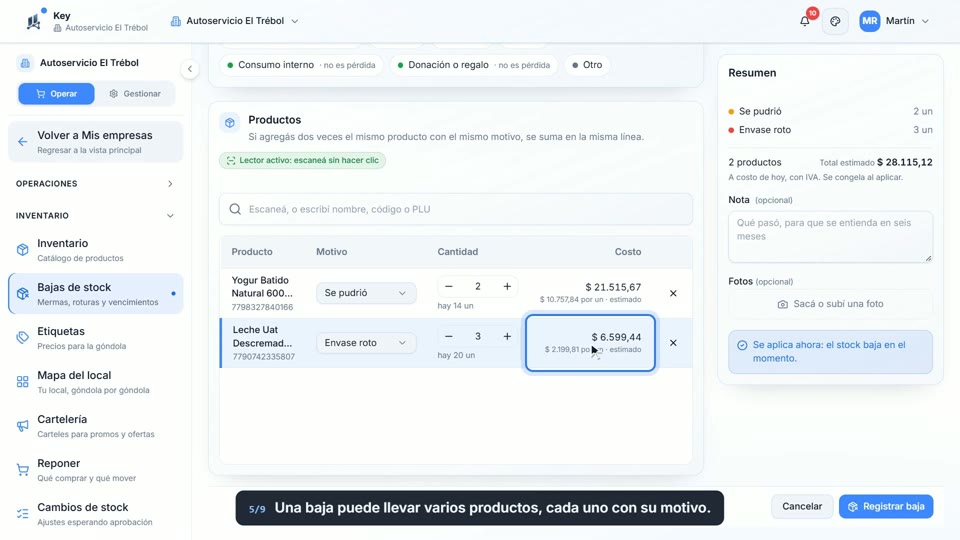Click the Total estimado $ 28.115,12 value
Image resolution: width=960 pixels, height=540 pixels.
[x=904, y=162]
